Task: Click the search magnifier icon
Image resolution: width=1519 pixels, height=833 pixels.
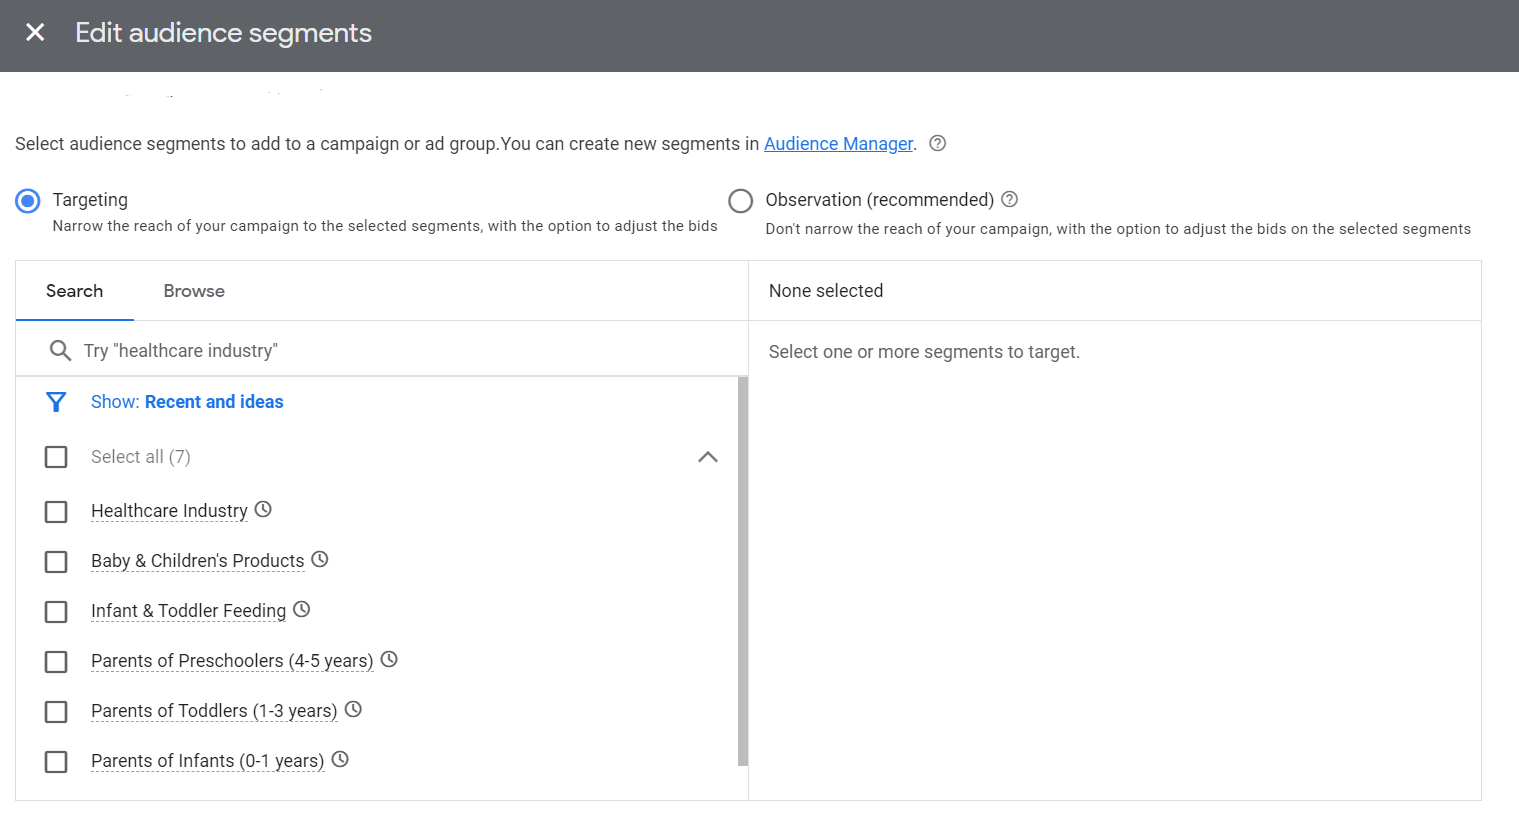Action: (60, 351)
